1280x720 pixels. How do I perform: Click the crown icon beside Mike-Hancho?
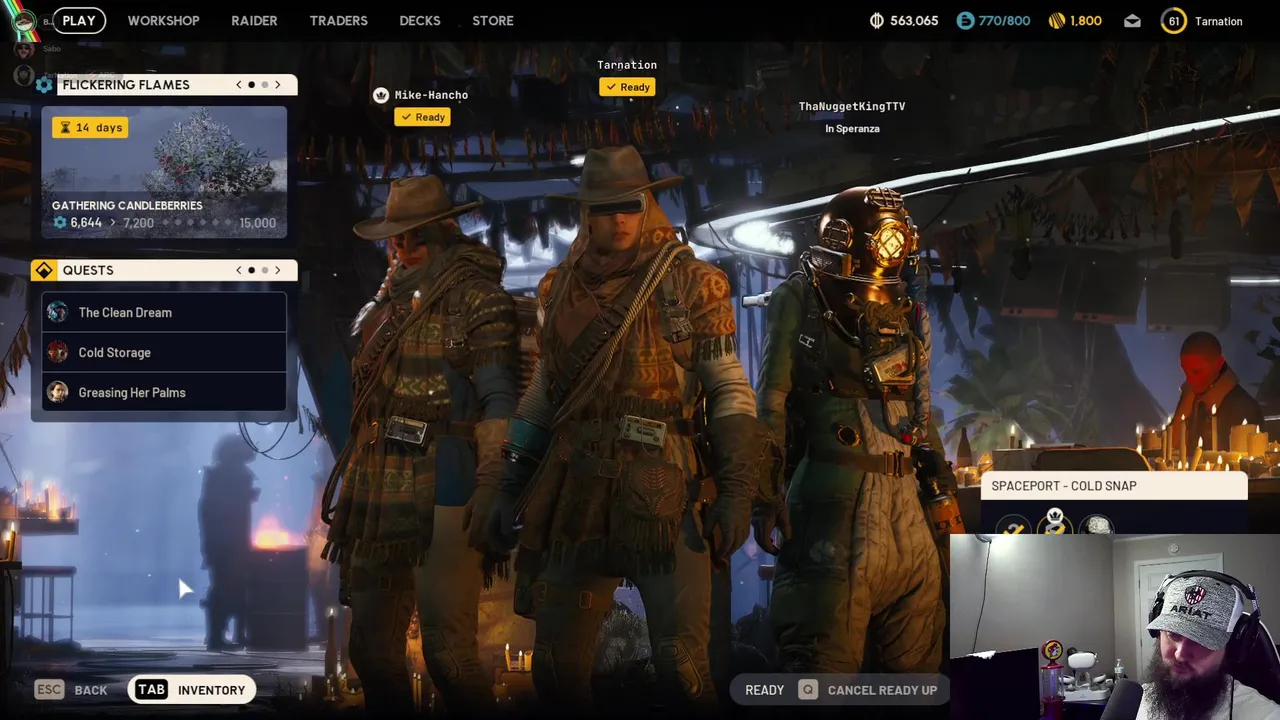click(x=381, y=95)
